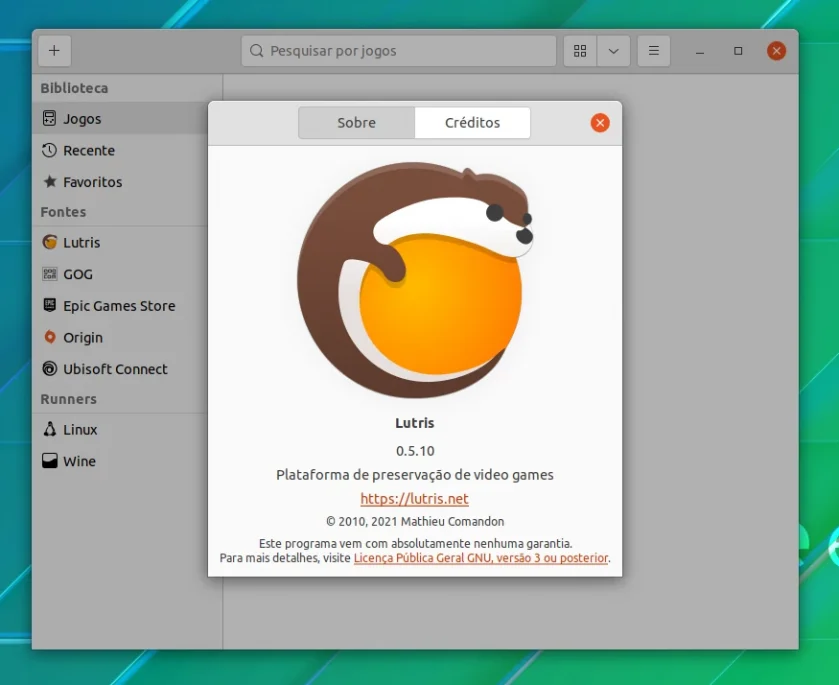Open the Licença Pública Geral GNU link
Viewport: 840px width, 685px height.
481,558
